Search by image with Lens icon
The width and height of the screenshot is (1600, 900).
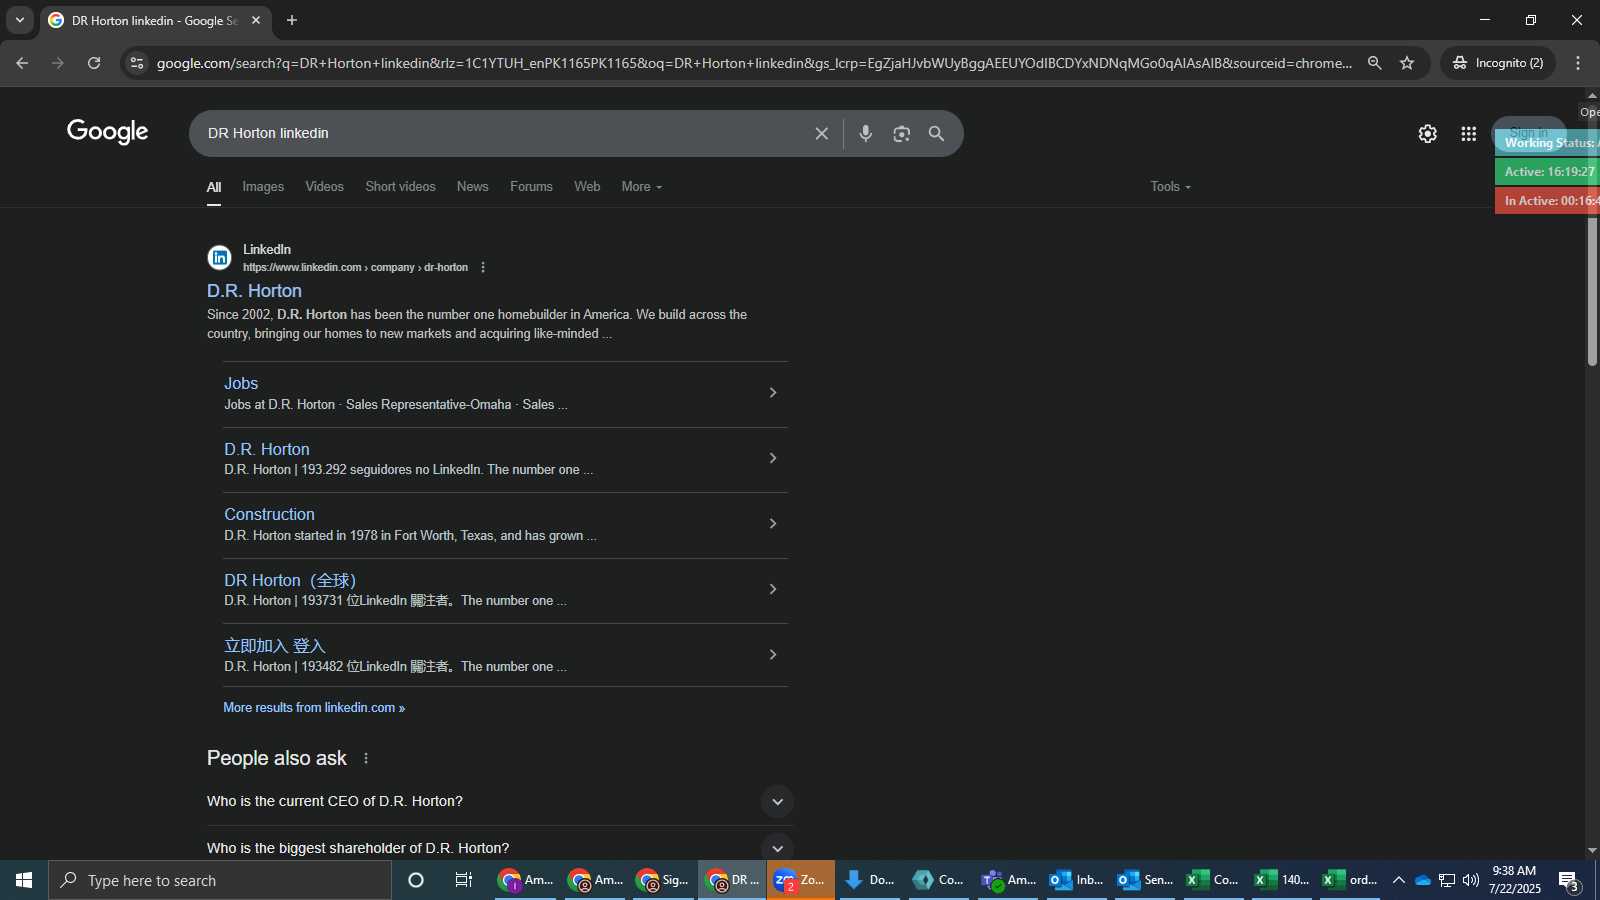coord(902,133)
